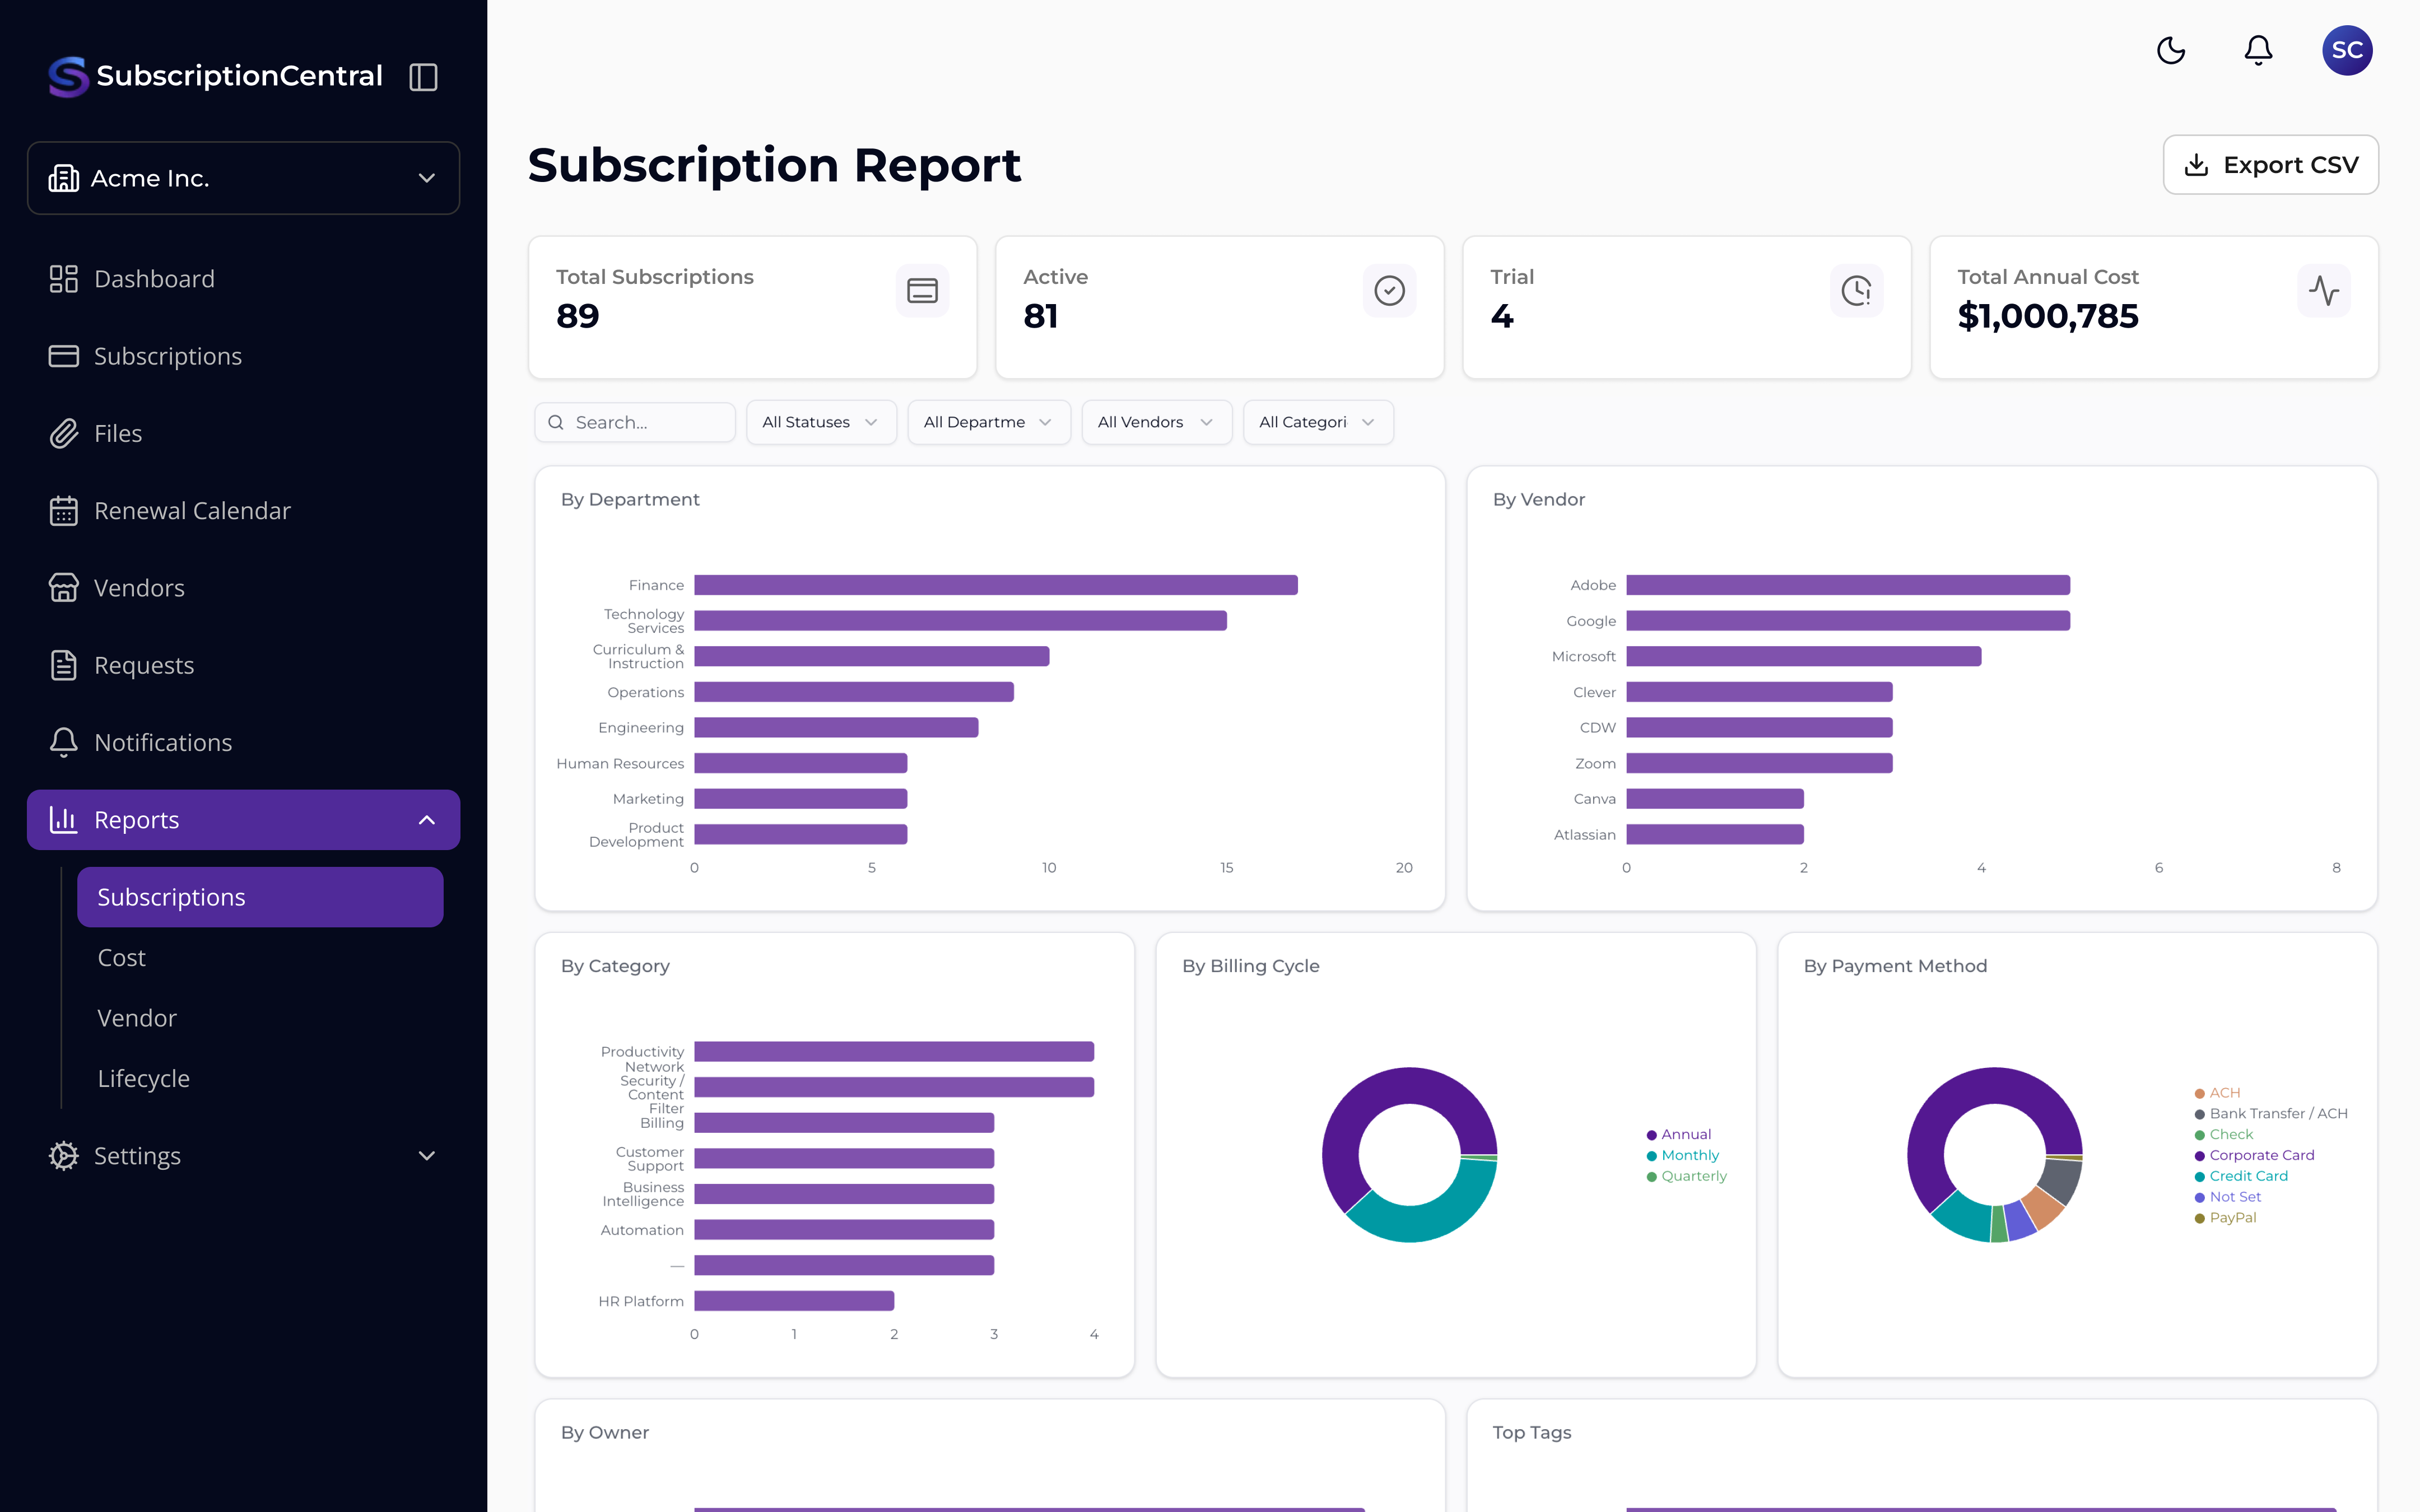Screen dimensions: 2420x1512
Task: Click the Active checkmark circle icon
Action: 1389,291
